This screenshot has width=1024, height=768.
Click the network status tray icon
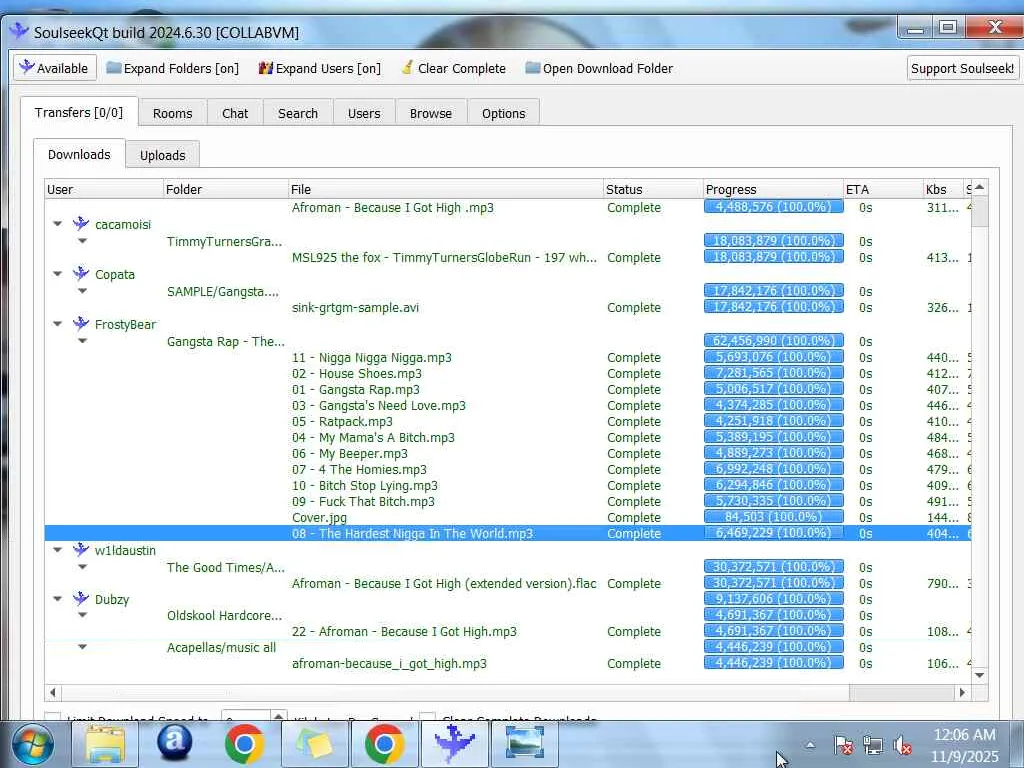pos(872,744)
